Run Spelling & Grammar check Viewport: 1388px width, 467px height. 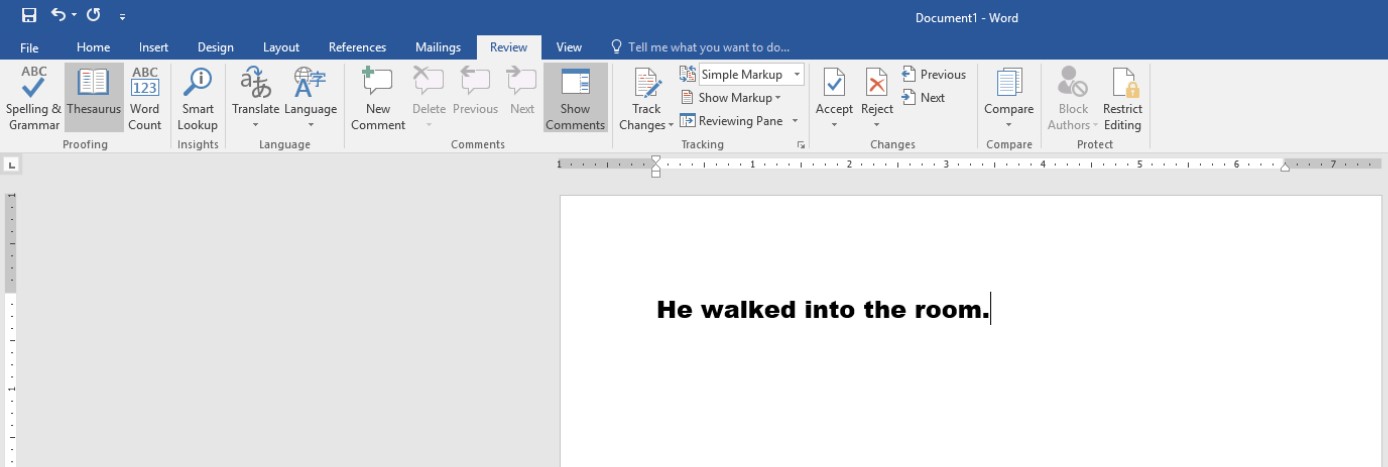coord(34,98)
